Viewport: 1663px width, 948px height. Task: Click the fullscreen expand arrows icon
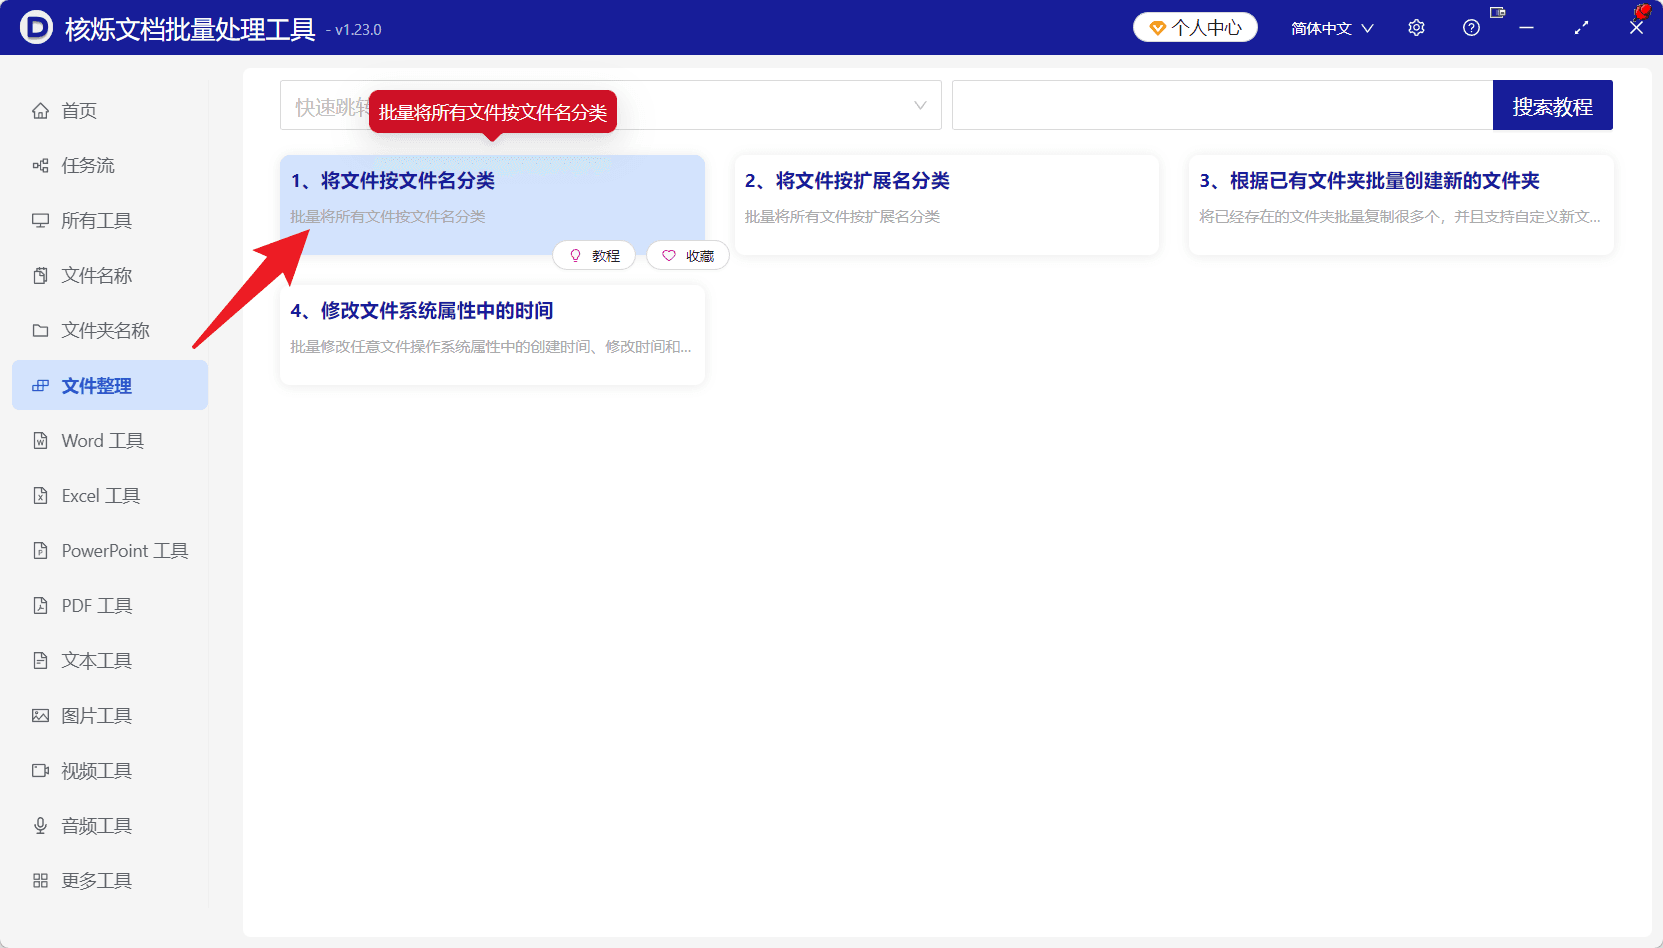click(1581, 28)
